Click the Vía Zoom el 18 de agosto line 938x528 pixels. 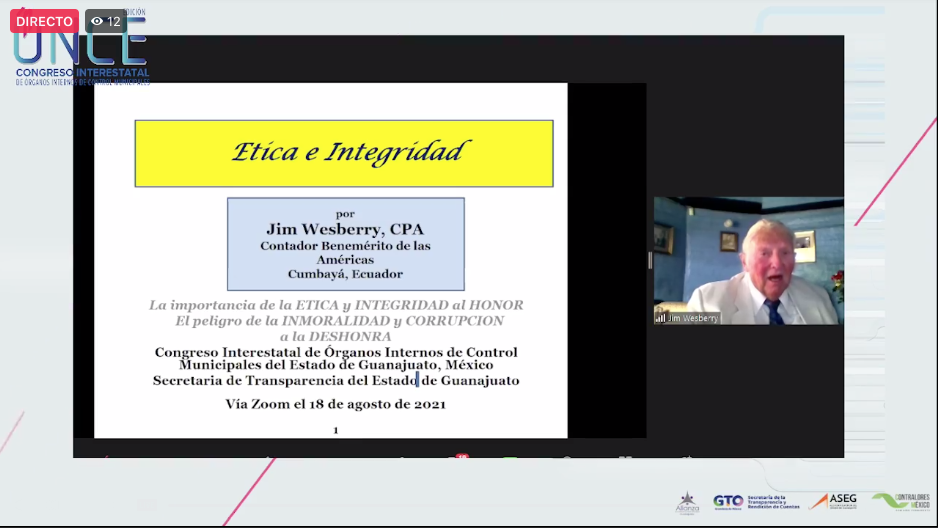click(x=336, y=404)
